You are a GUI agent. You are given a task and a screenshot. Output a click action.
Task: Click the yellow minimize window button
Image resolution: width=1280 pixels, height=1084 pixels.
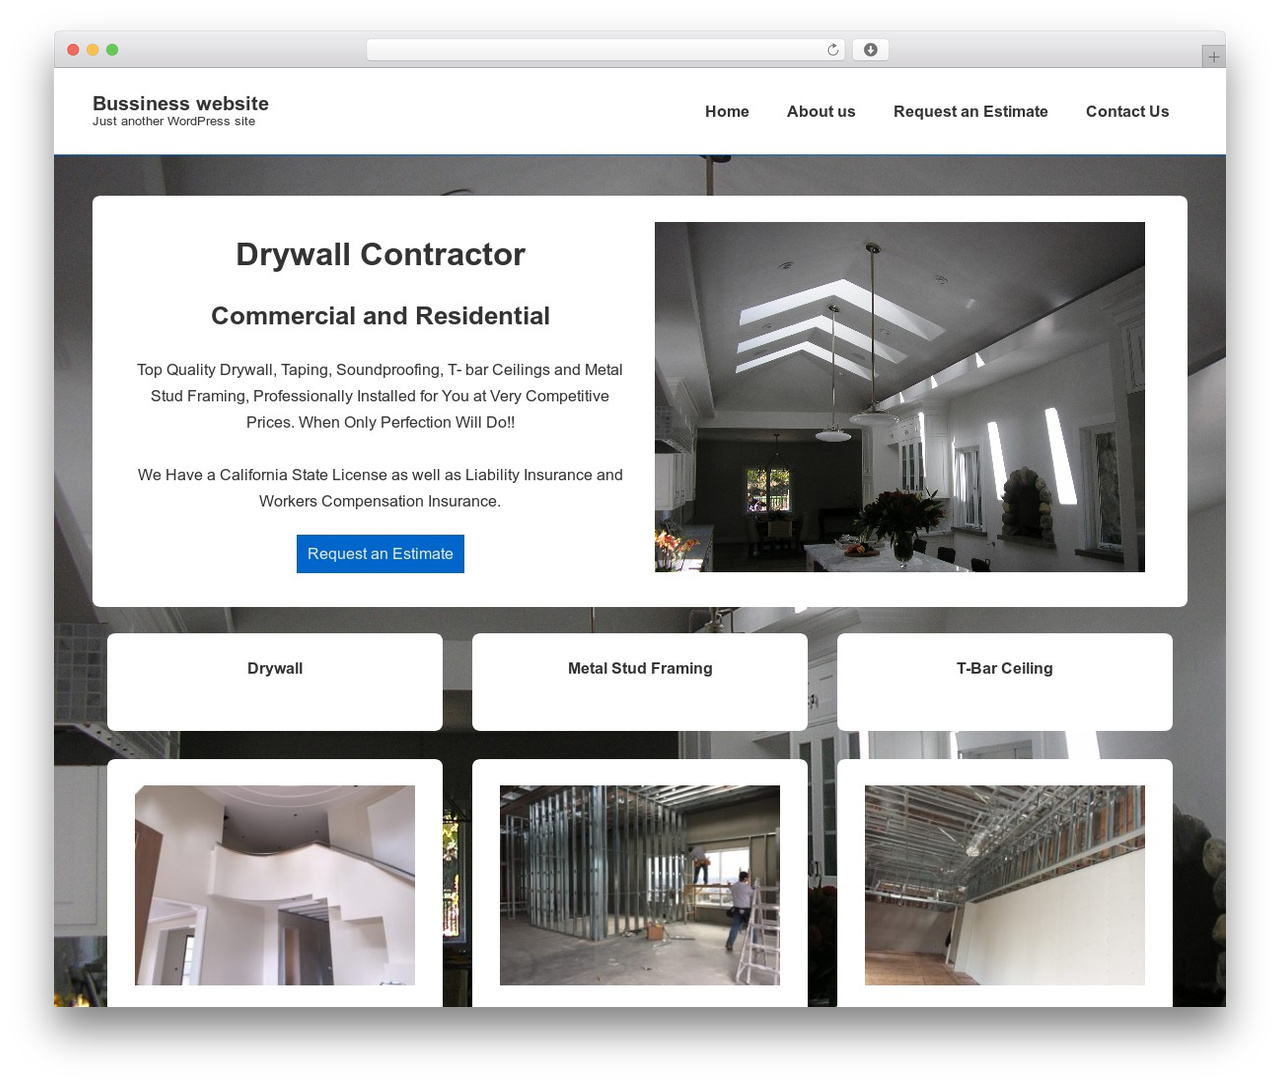pos(92,50)
